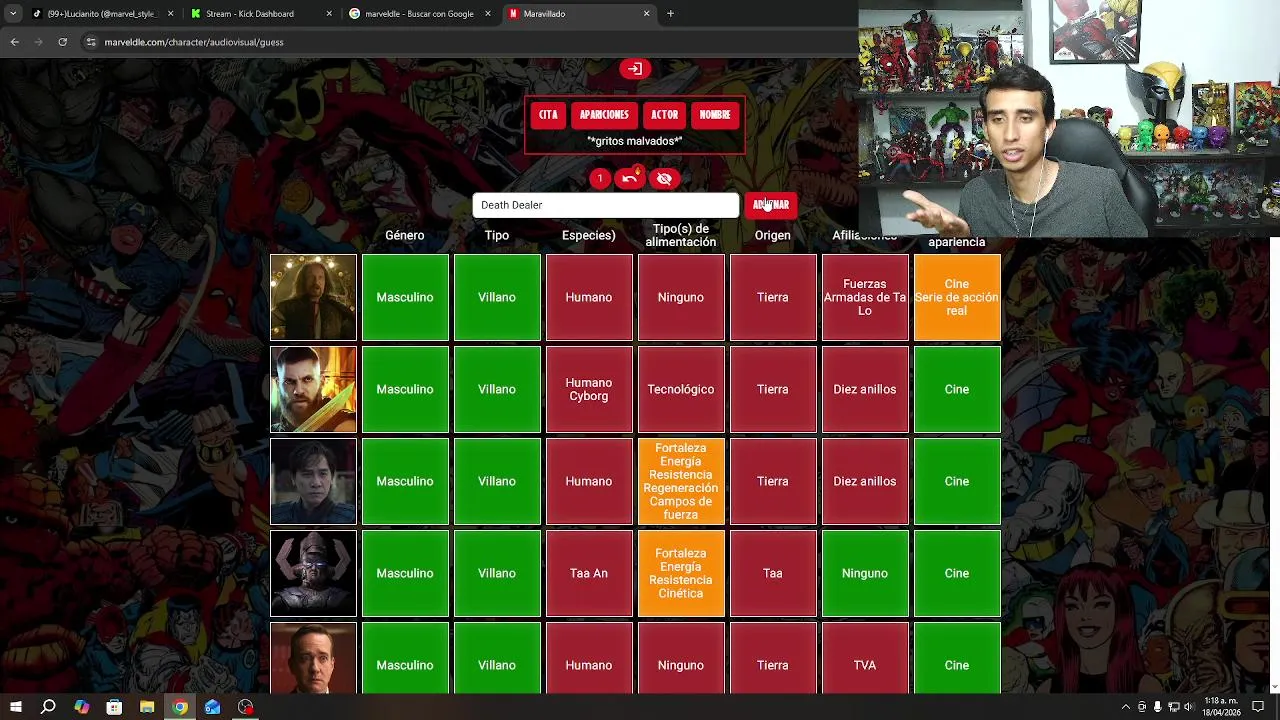
Task: Click the guess field containing Death Dealer
Action: [606, 205]
